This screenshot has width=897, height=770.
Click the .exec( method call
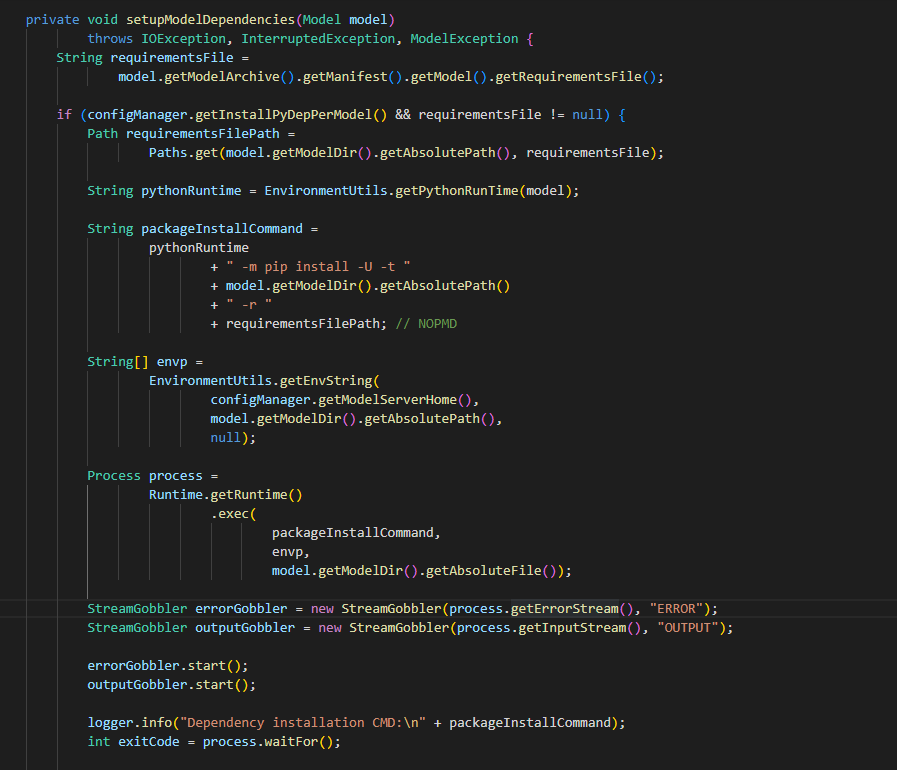pos(233,514)
